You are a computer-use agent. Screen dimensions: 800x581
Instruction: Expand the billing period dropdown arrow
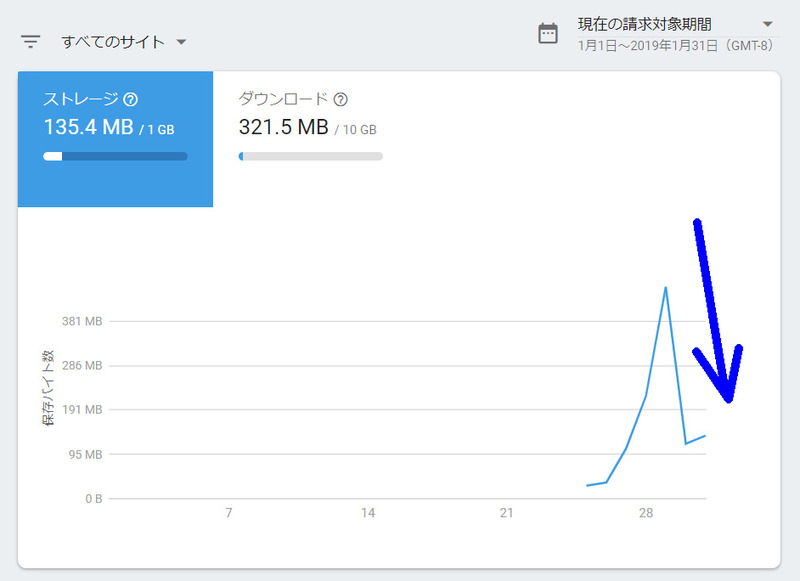pos(767,24)
